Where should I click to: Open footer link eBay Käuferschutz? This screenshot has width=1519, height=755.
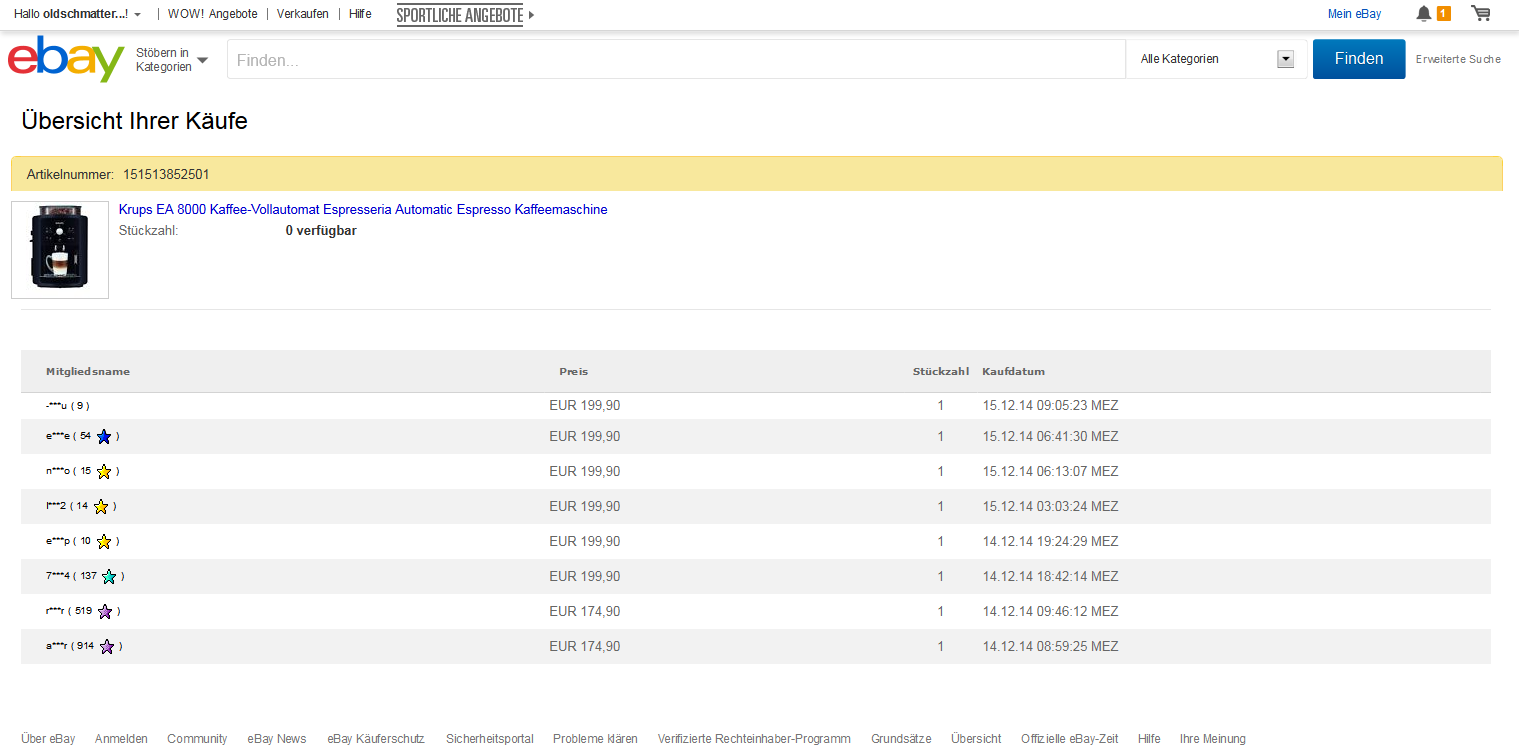[376, 739]
